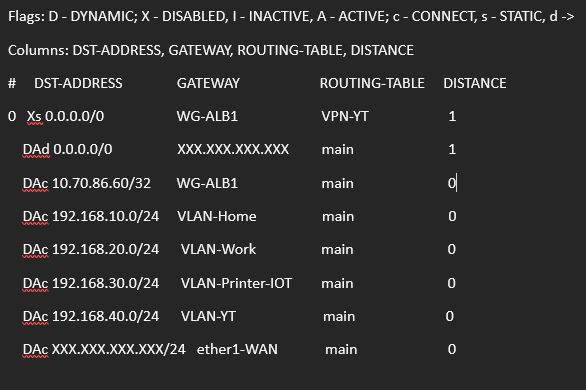The height and width of the screenshot is (390, 586).
Task: Click the distance value next to text cursor
Action: (451, 183)
